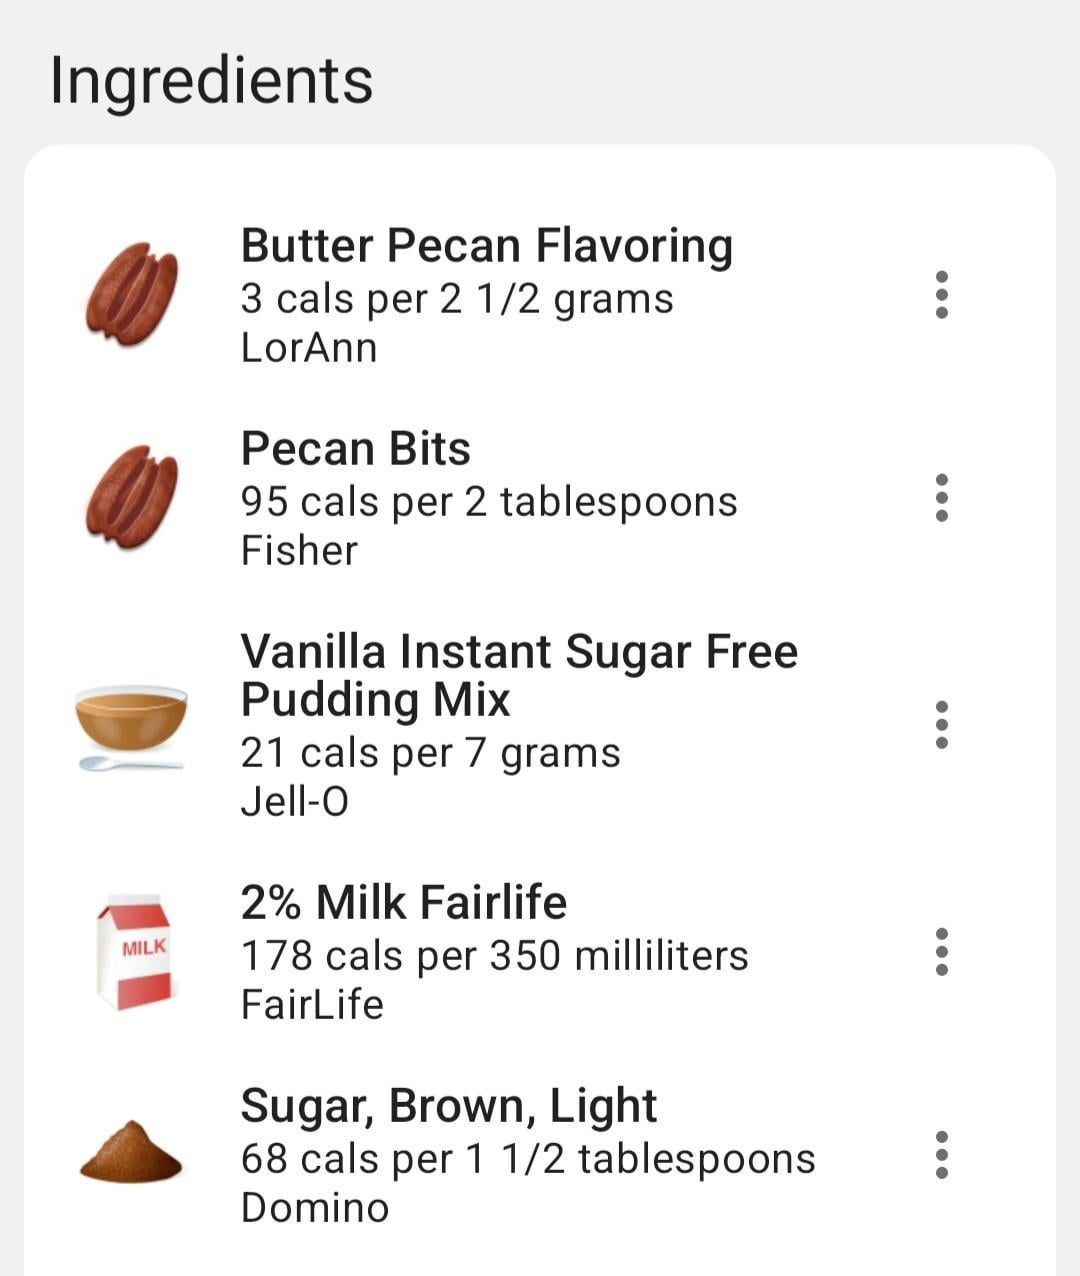Tap the Pecan Bits pecan icon
The width and height of the screenshot is (1080, 1276).
(x=131, y=497)
